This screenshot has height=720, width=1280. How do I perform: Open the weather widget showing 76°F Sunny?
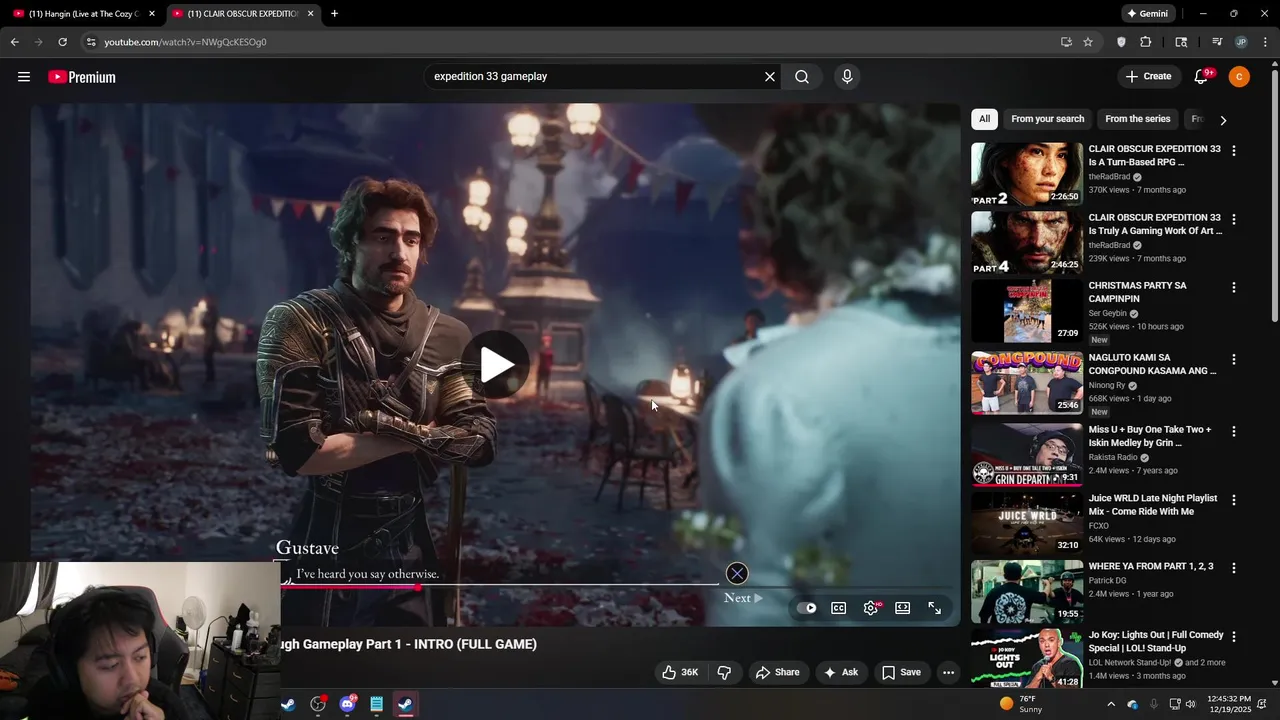(x=1021, y=704)
